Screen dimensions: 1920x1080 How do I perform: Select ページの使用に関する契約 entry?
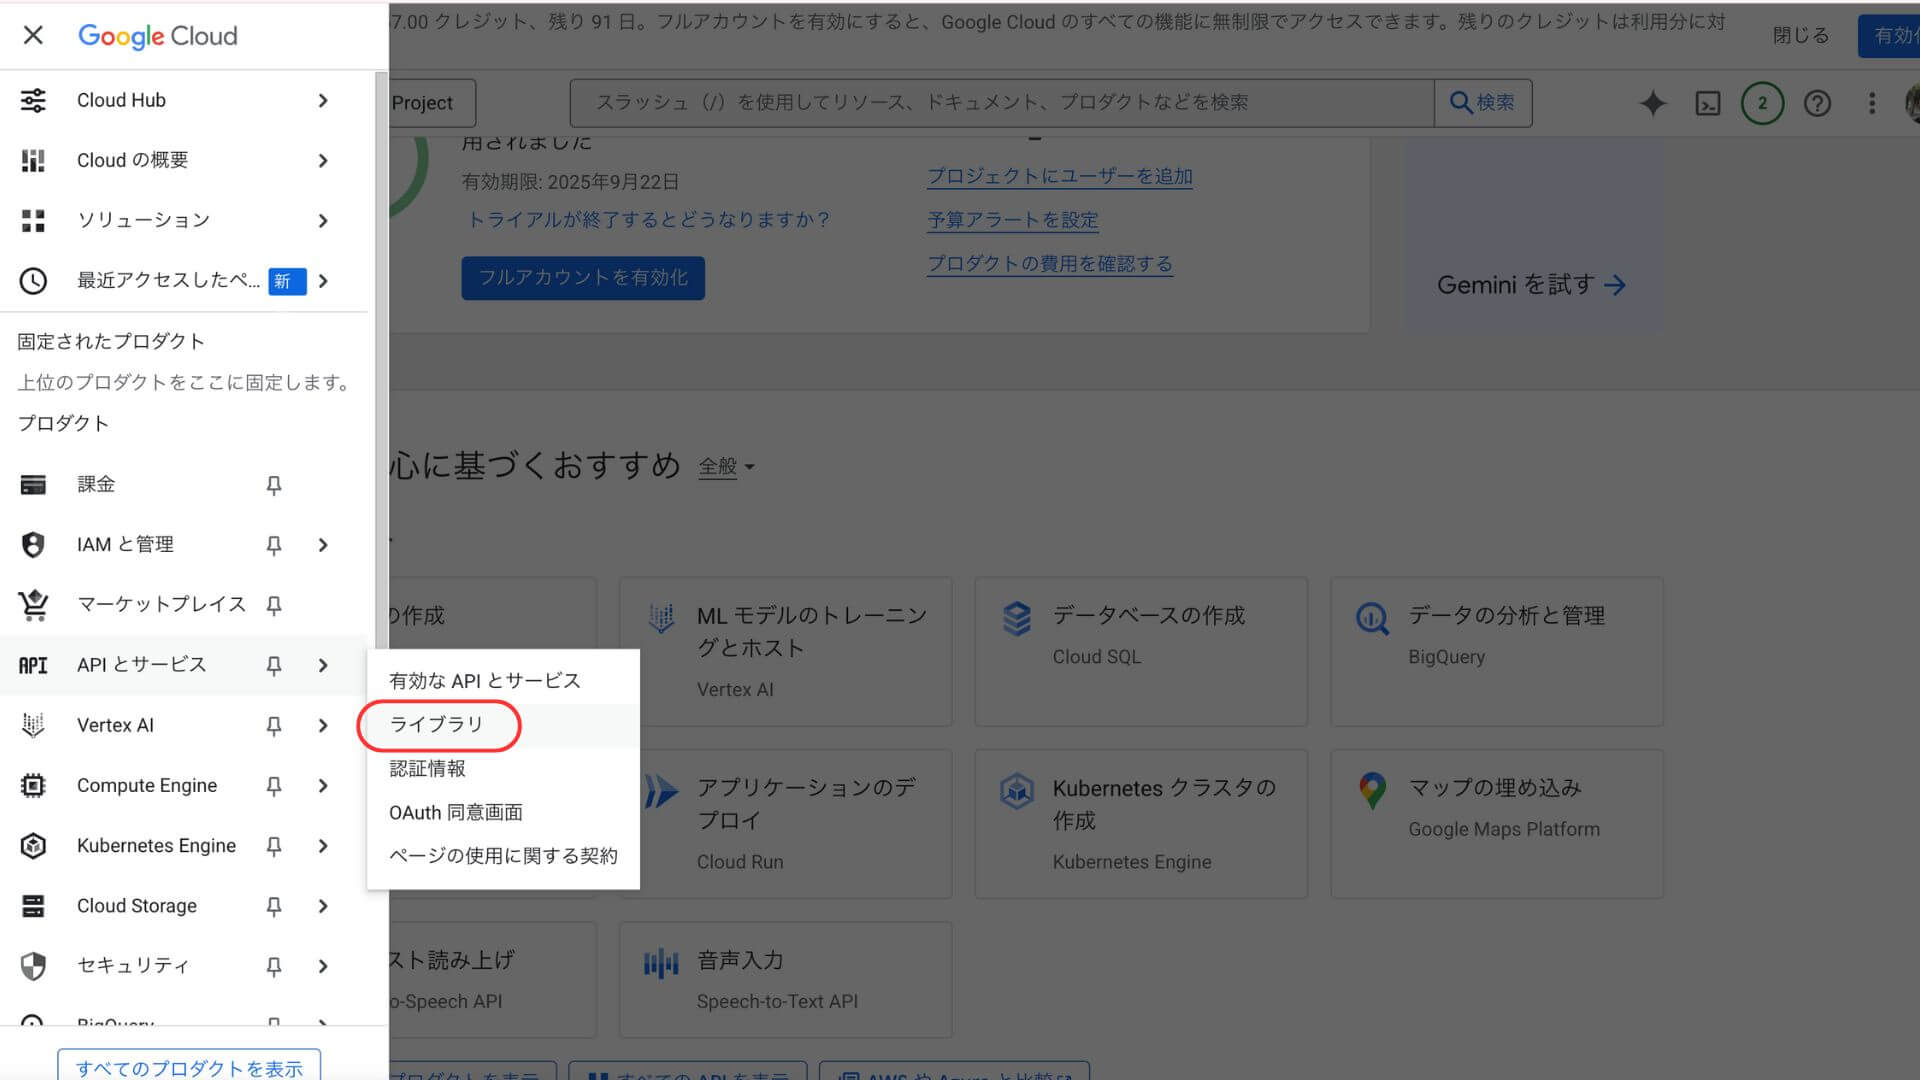tap(503, 856)
